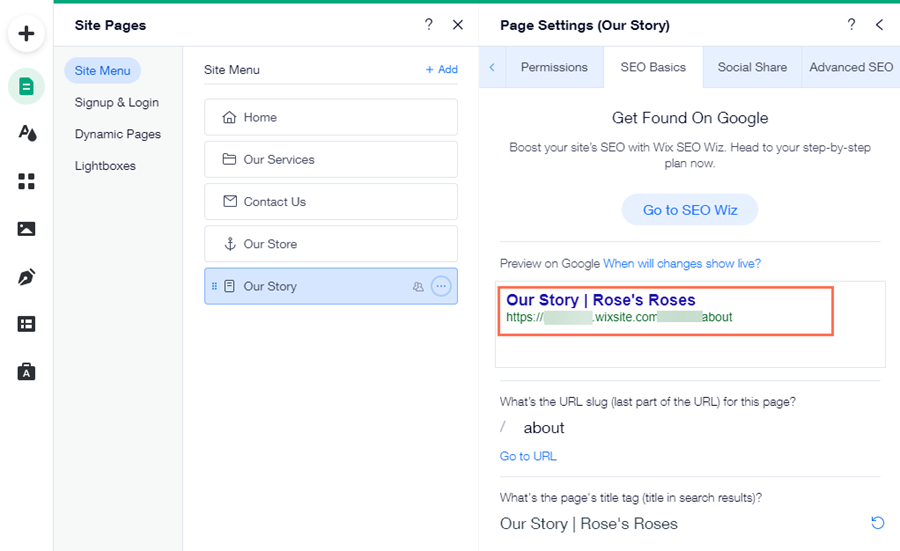Close the Site Pages panel
Image resolution: width=900 pixels, height=551 pixels.
tap(457, 25)
